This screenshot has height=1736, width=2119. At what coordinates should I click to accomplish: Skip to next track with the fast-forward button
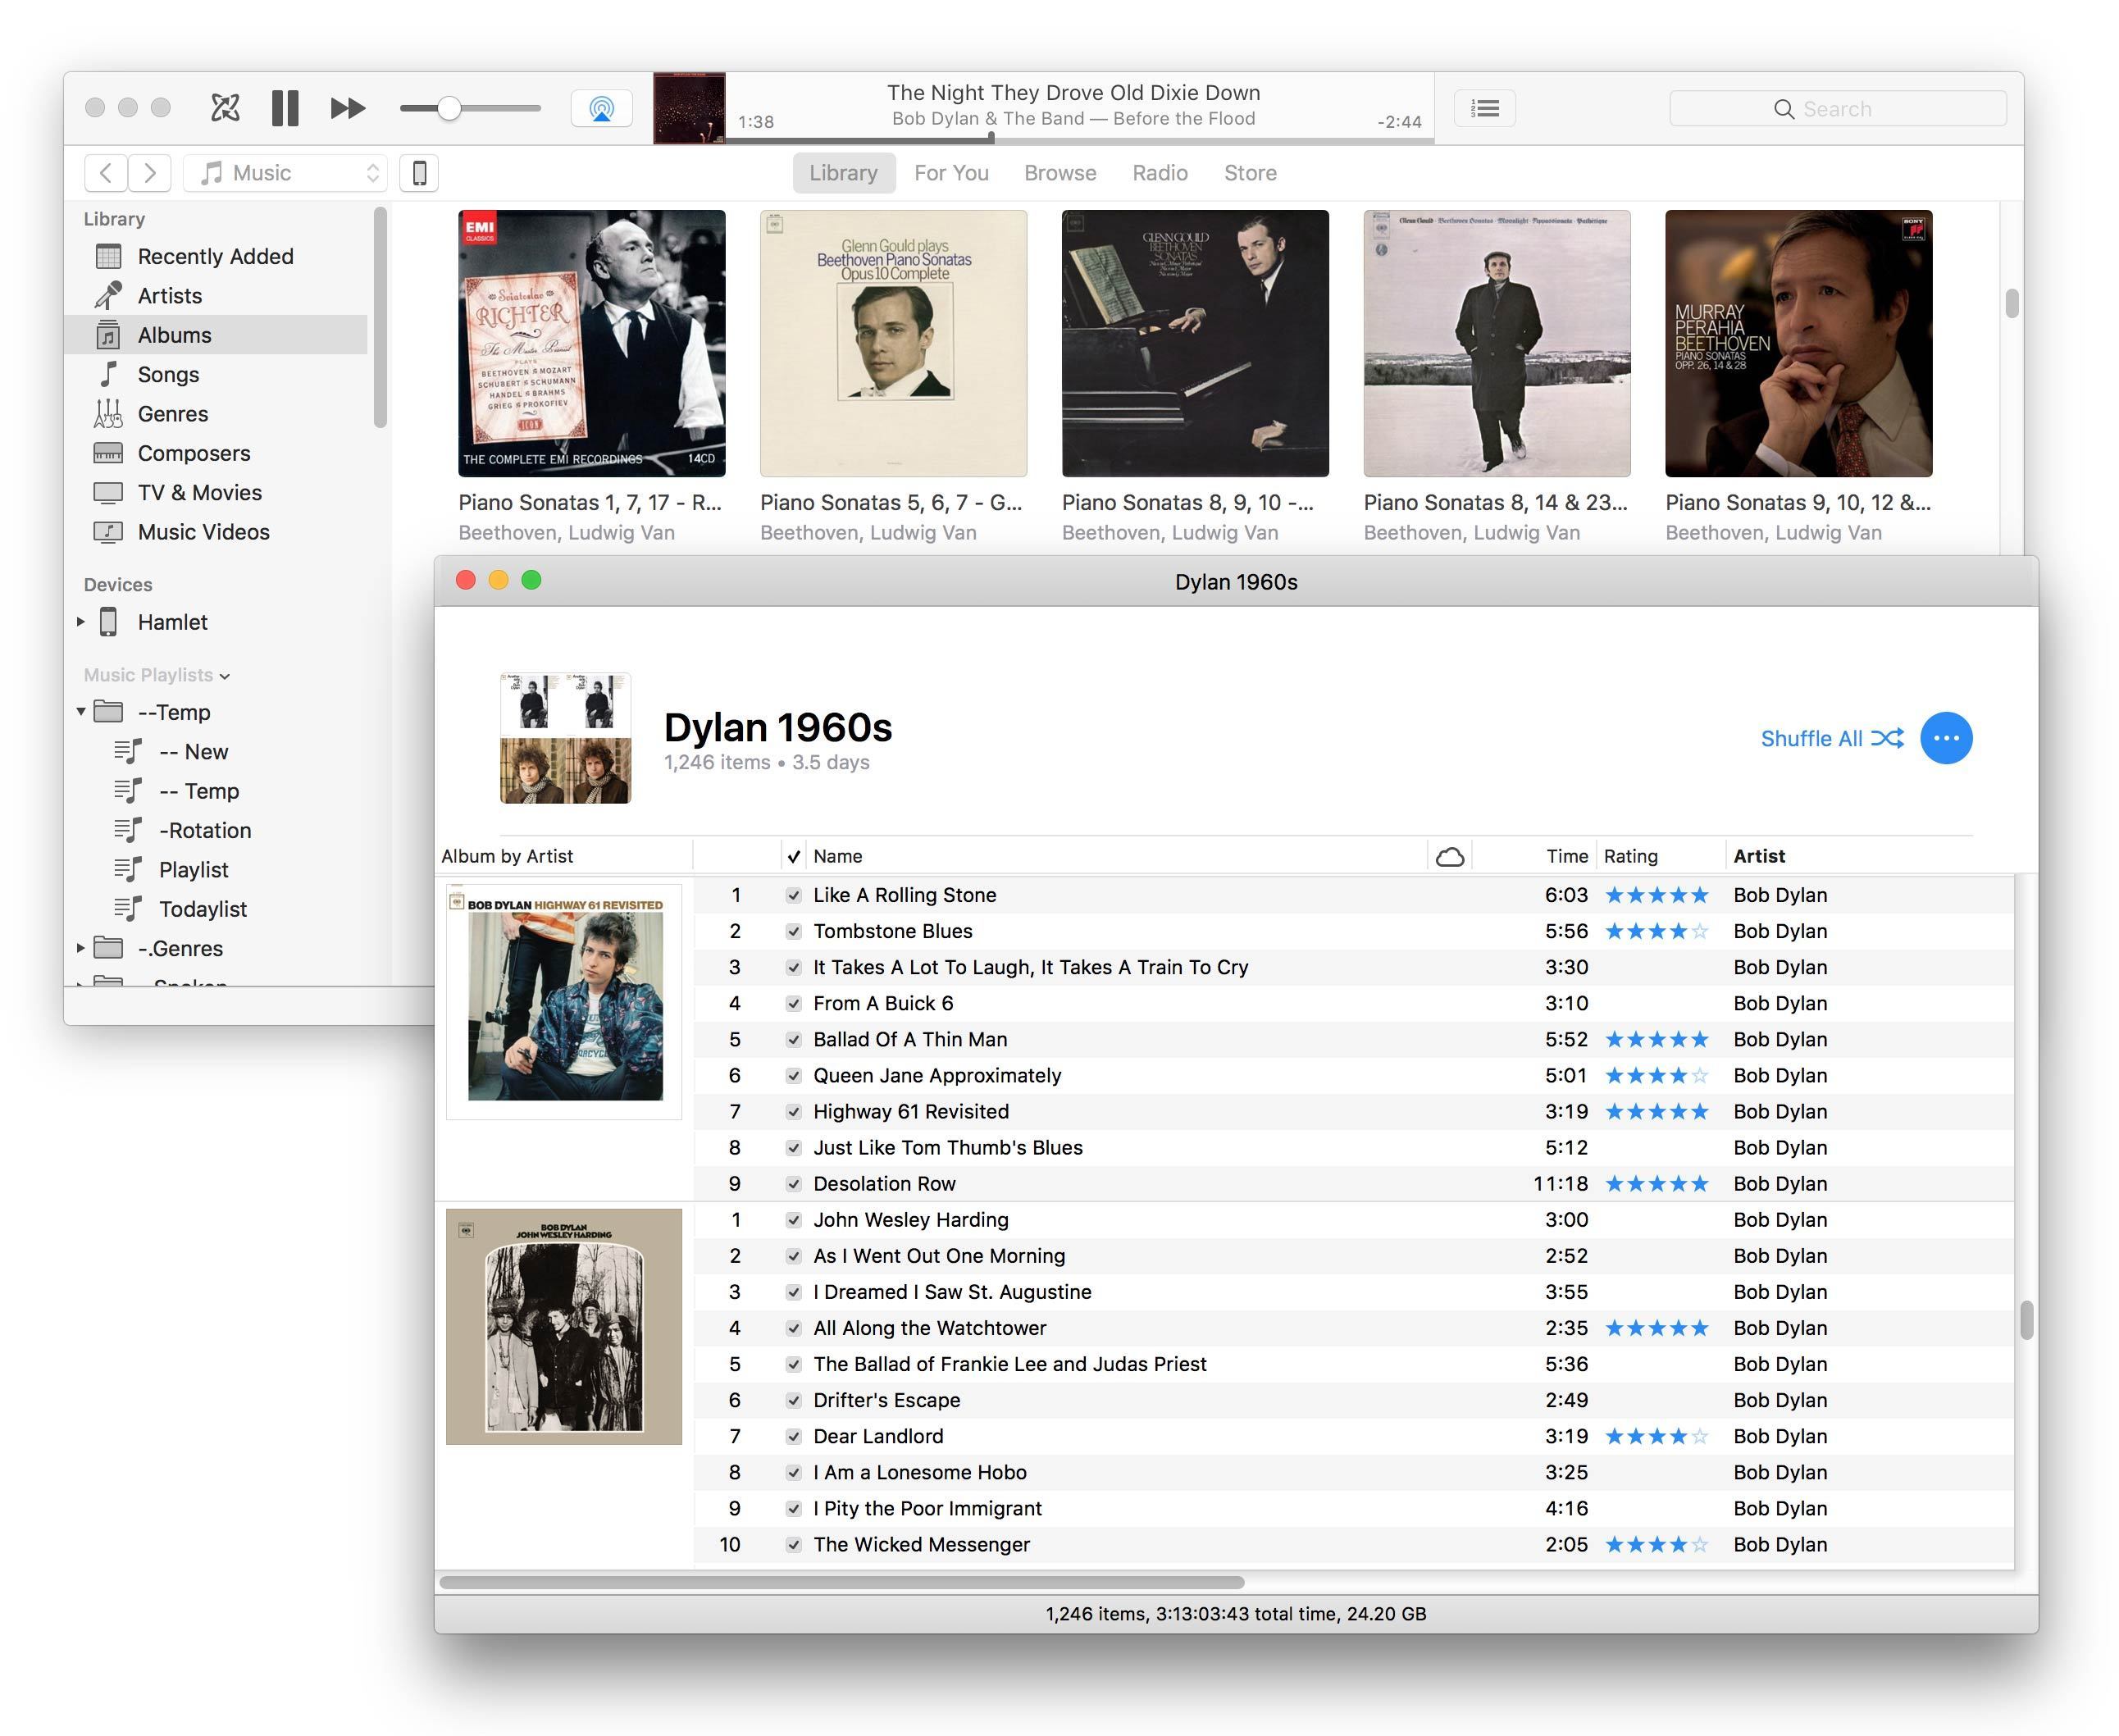[x=347, y=107]
